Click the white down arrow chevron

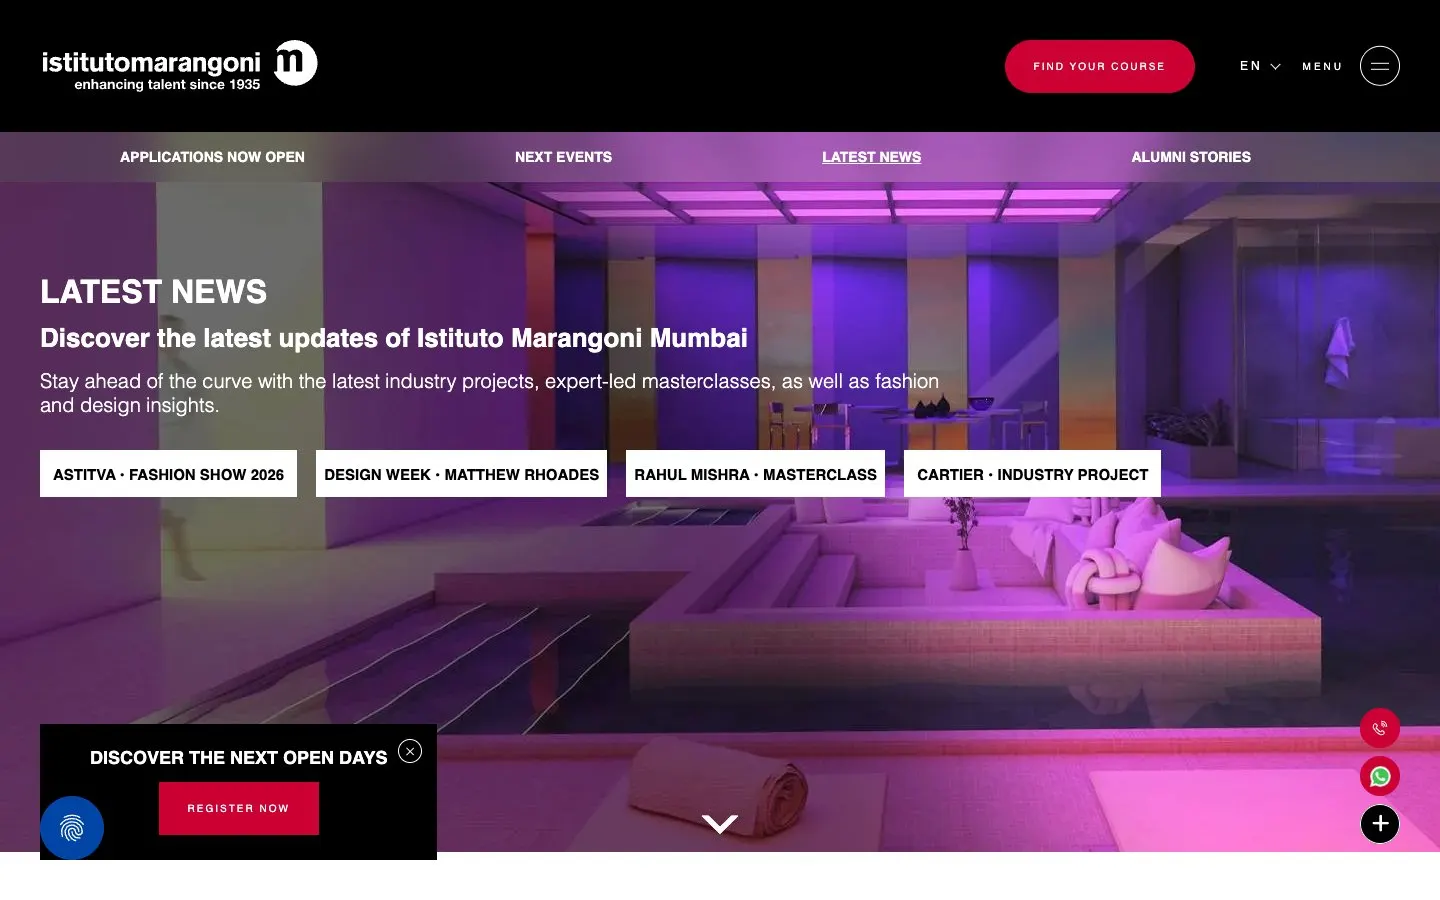point(720,824)
